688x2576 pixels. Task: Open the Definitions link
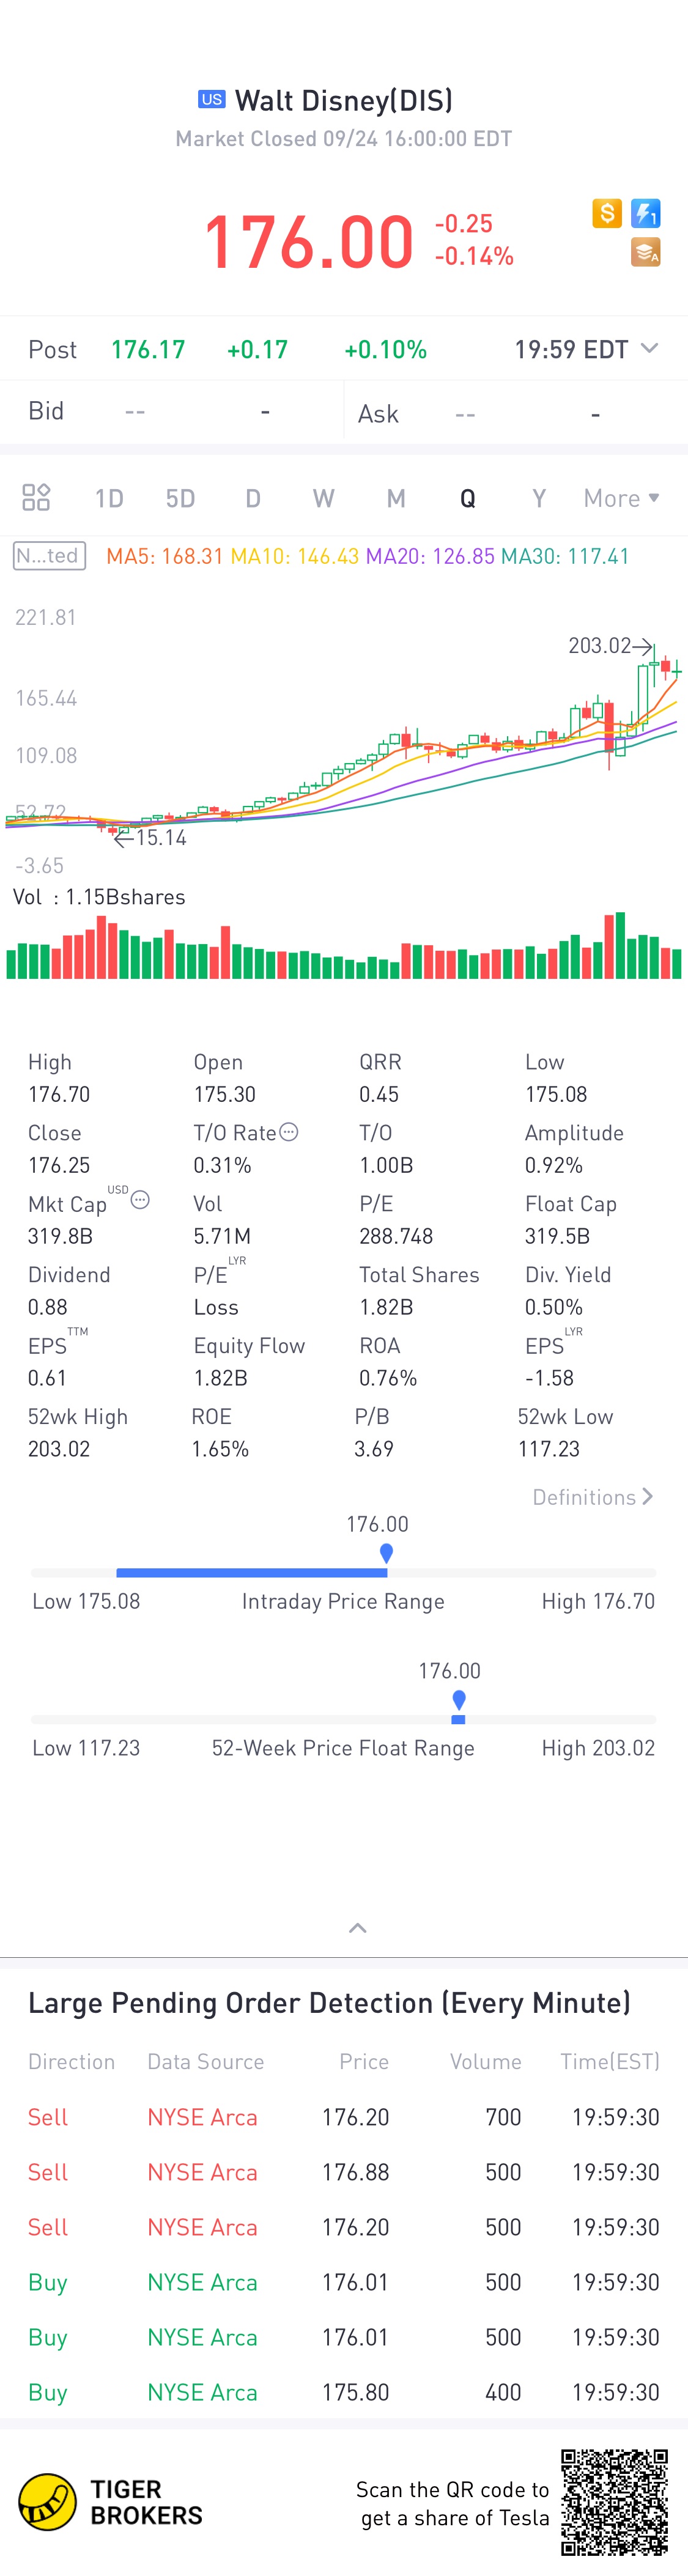(592, 1497)
